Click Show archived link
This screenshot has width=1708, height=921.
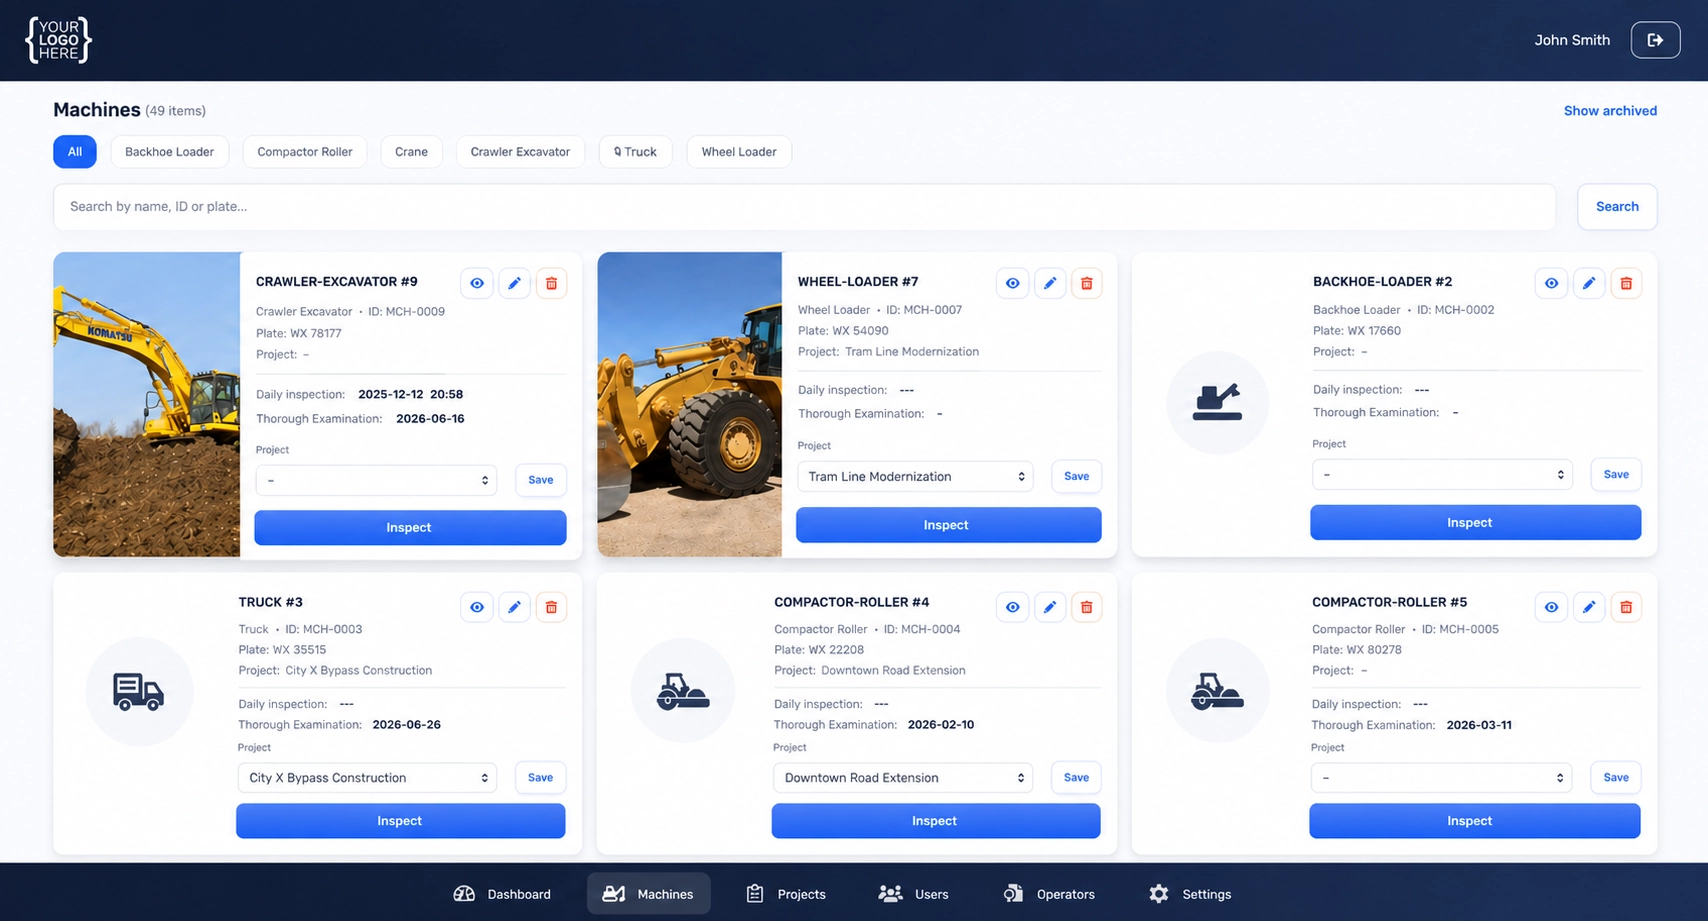[x=1610, y=110]
